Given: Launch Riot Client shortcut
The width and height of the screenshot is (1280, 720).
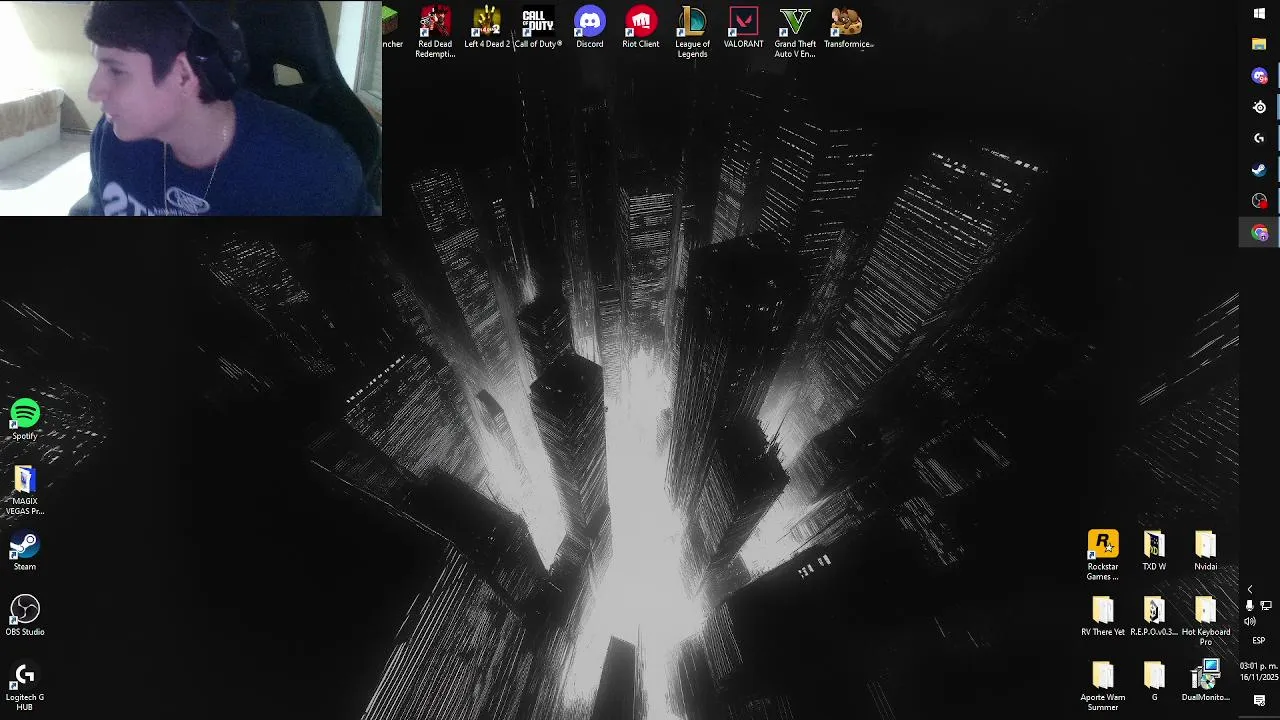Looking at the screenshot, I should (x=641, y=28).
